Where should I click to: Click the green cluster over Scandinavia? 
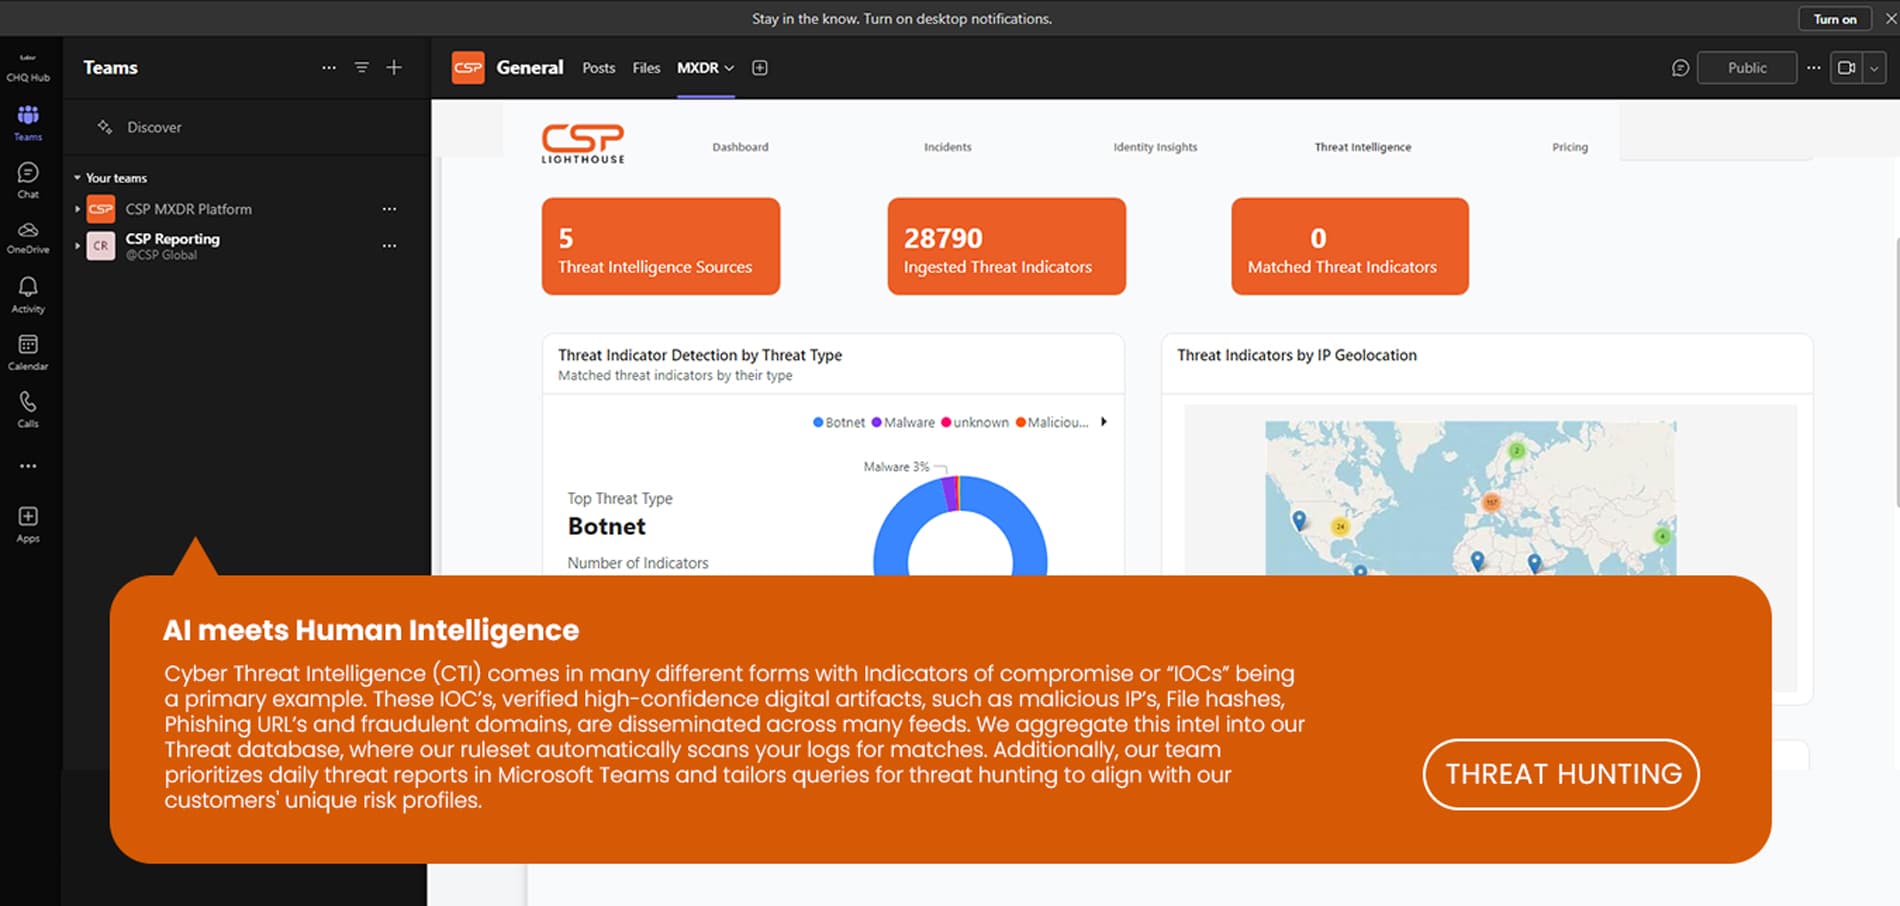click(1516, 451)
